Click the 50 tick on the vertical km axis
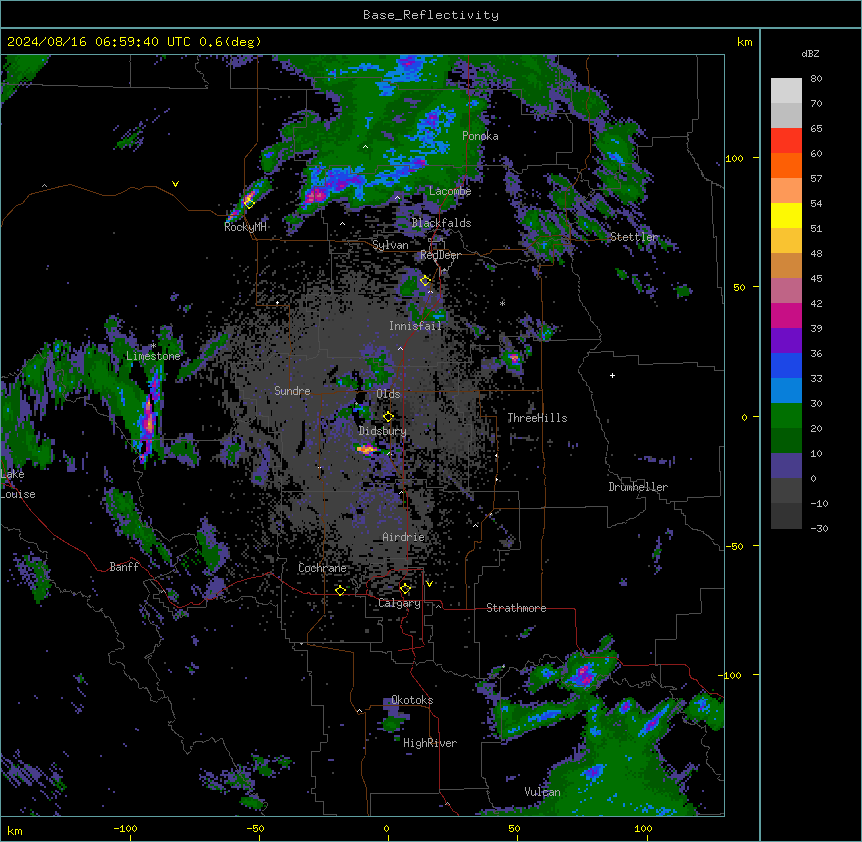862x842 pixels. click(x=739, y=287)
